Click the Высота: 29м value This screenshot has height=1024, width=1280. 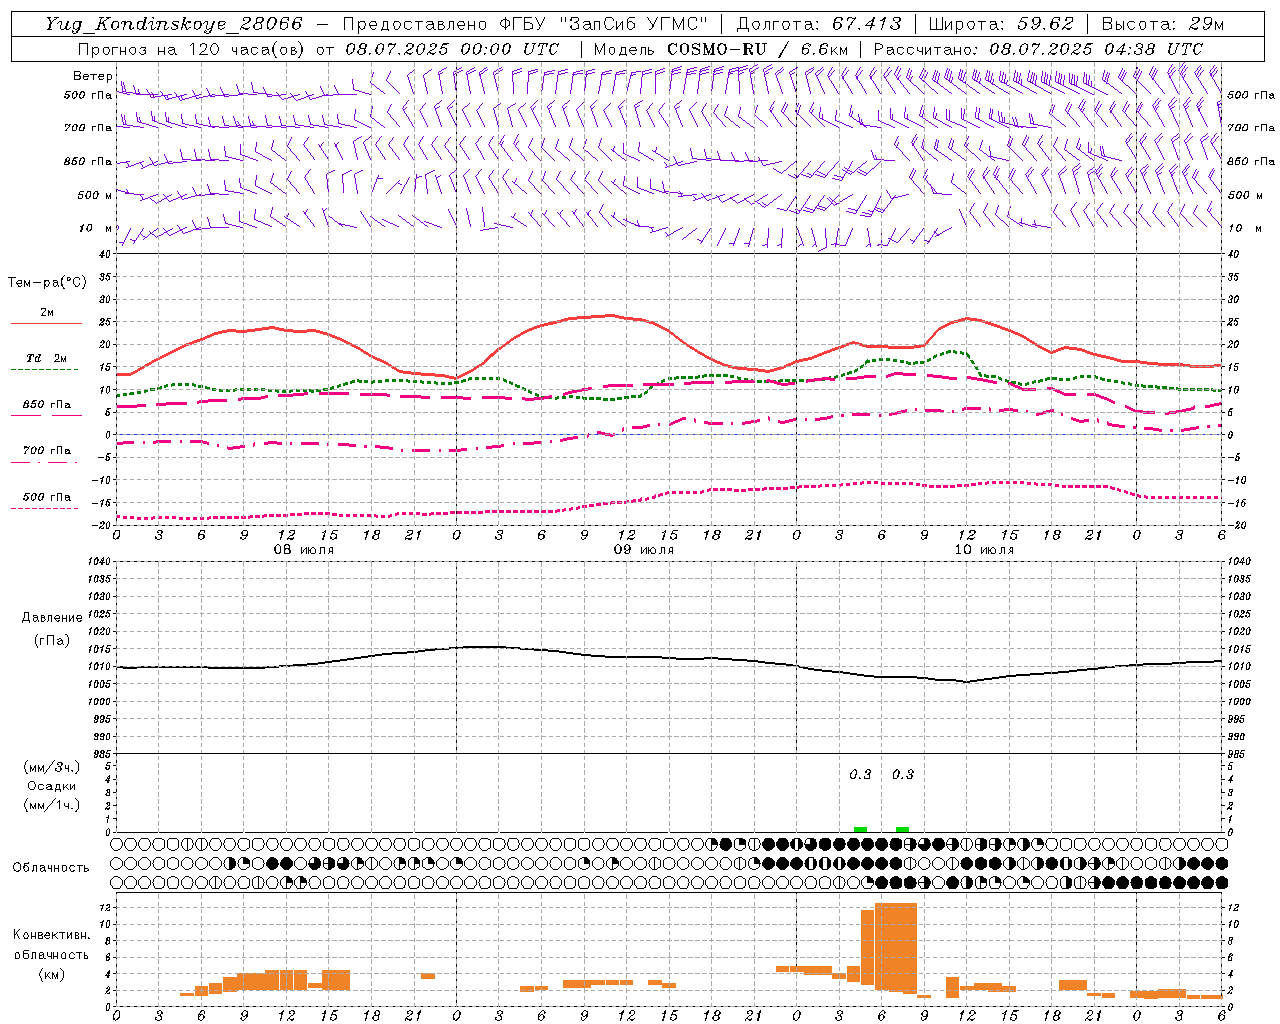tap(1162, 24)
